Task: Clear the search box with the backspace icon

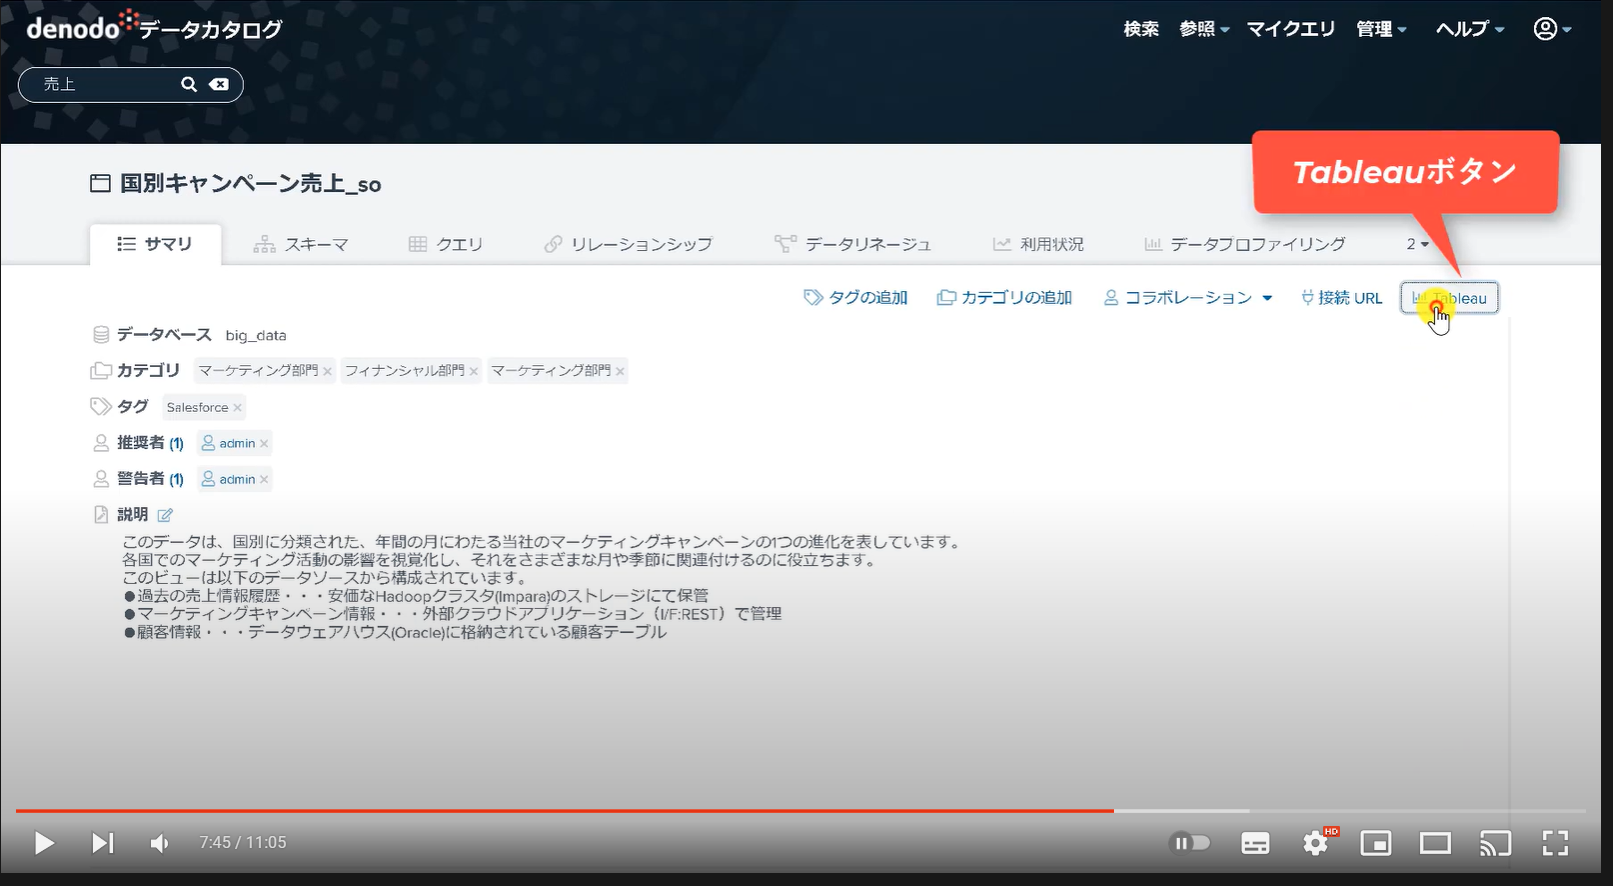Action: [219, 85]
